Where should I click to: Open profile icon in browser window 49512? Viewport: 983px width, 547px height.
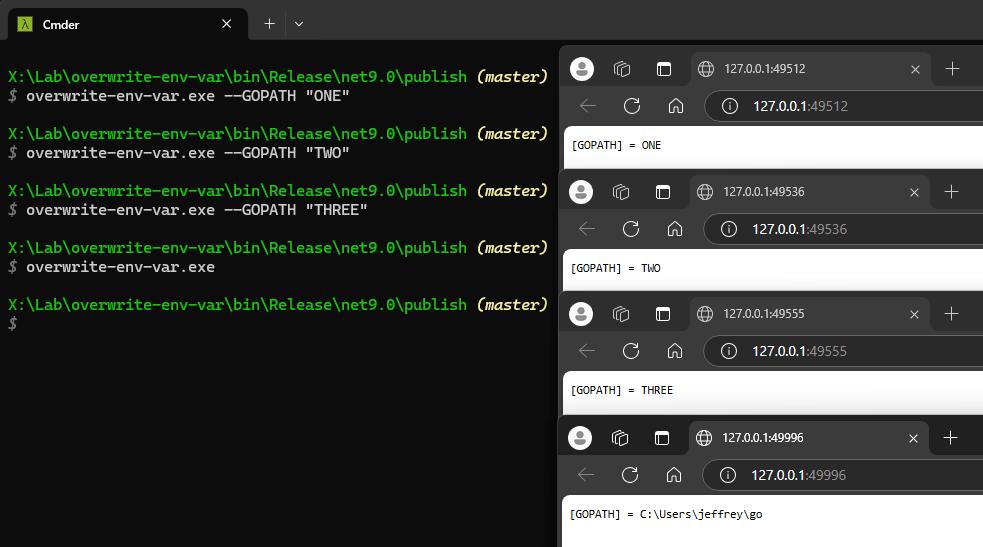(582, 69)
